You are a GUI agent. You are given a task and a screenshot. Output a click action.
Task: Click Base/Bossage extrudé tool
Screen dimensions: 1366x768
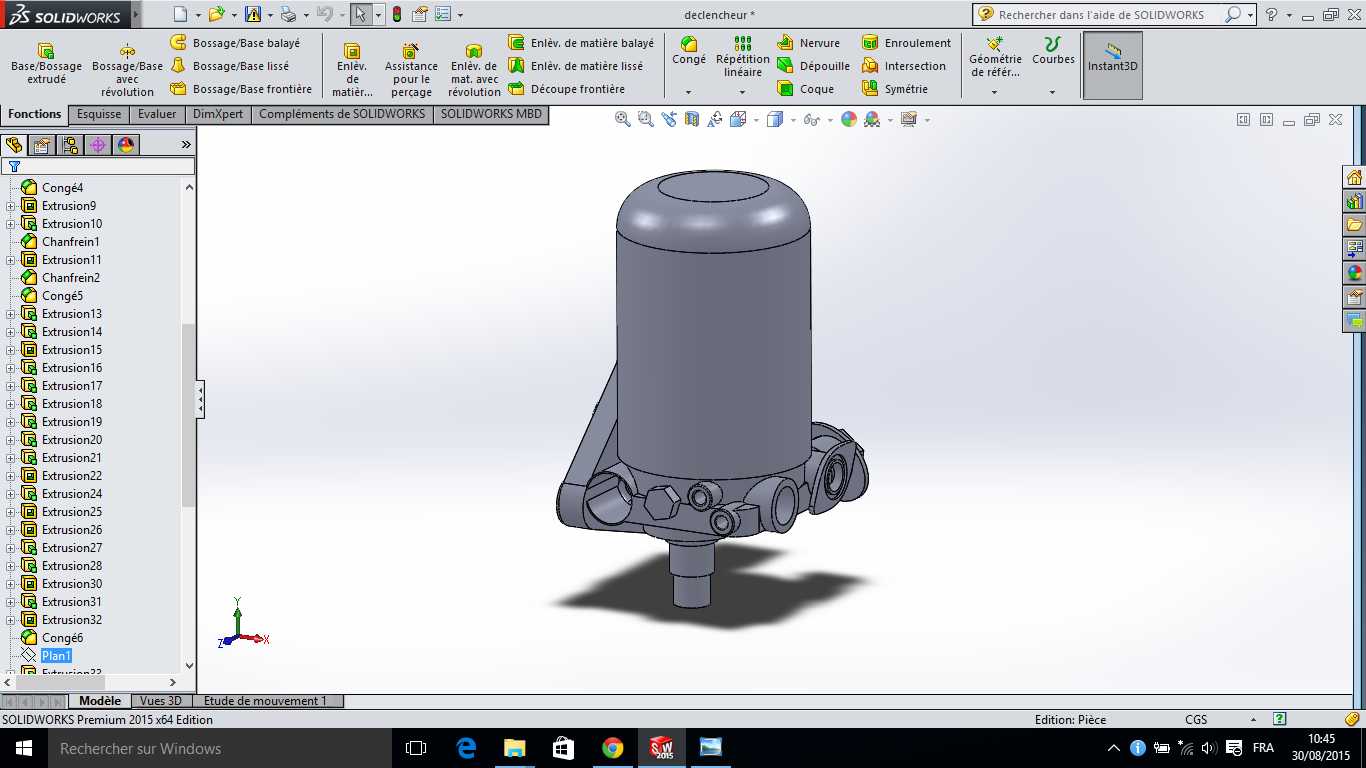point(46,63)
